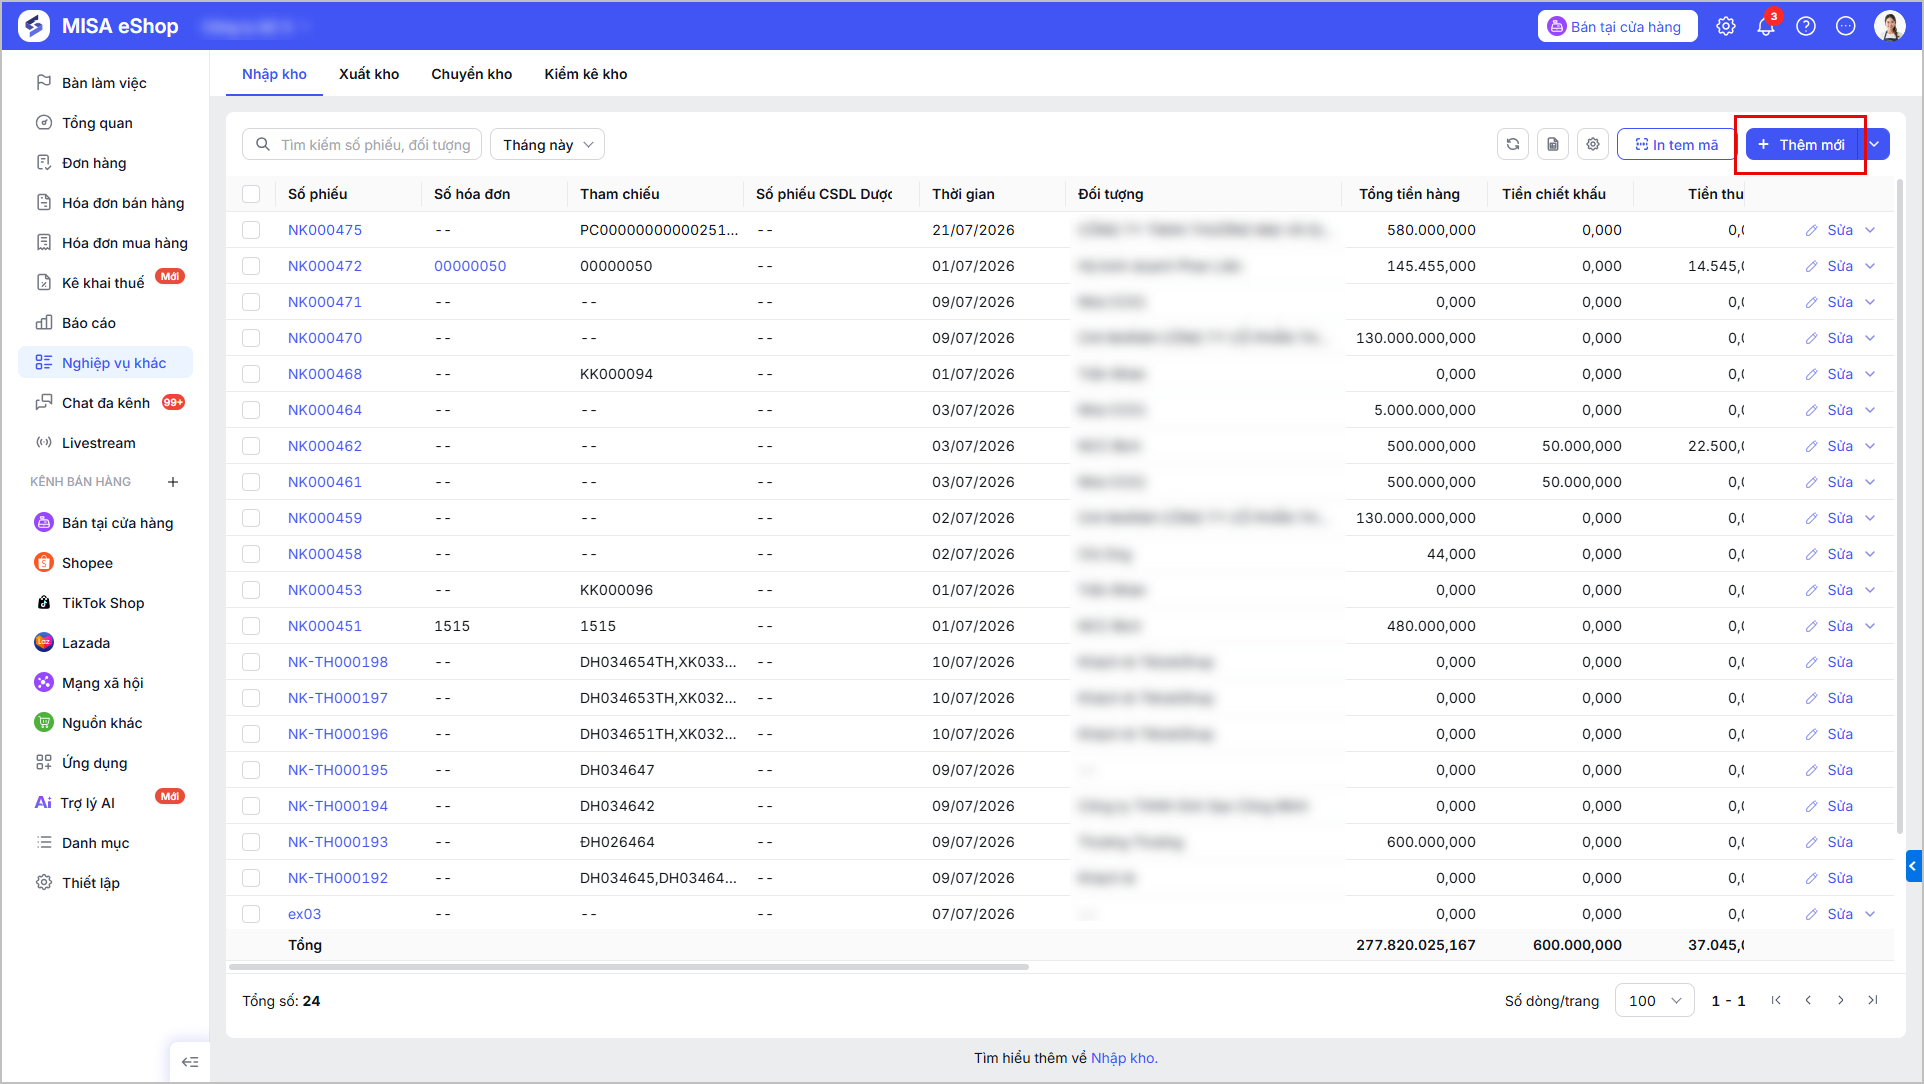
Task: Tick checkbox for voucher NK000464
Action: pos(251,410)
